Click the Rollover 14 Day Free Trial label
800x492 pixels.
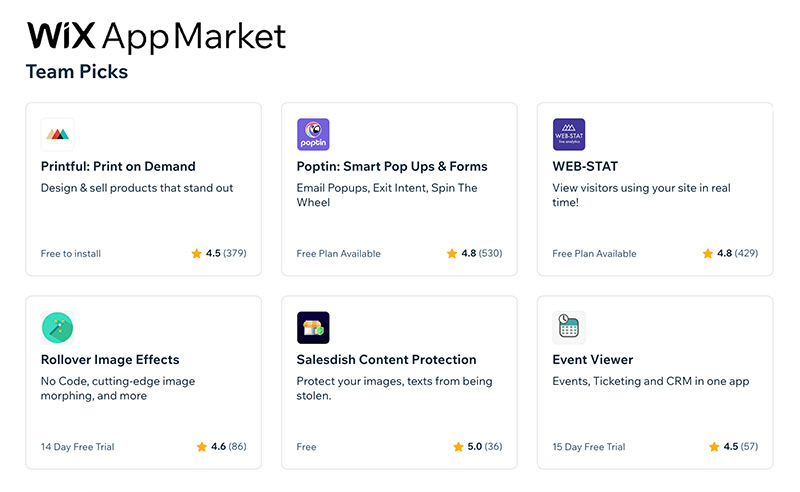pos(77,447)
